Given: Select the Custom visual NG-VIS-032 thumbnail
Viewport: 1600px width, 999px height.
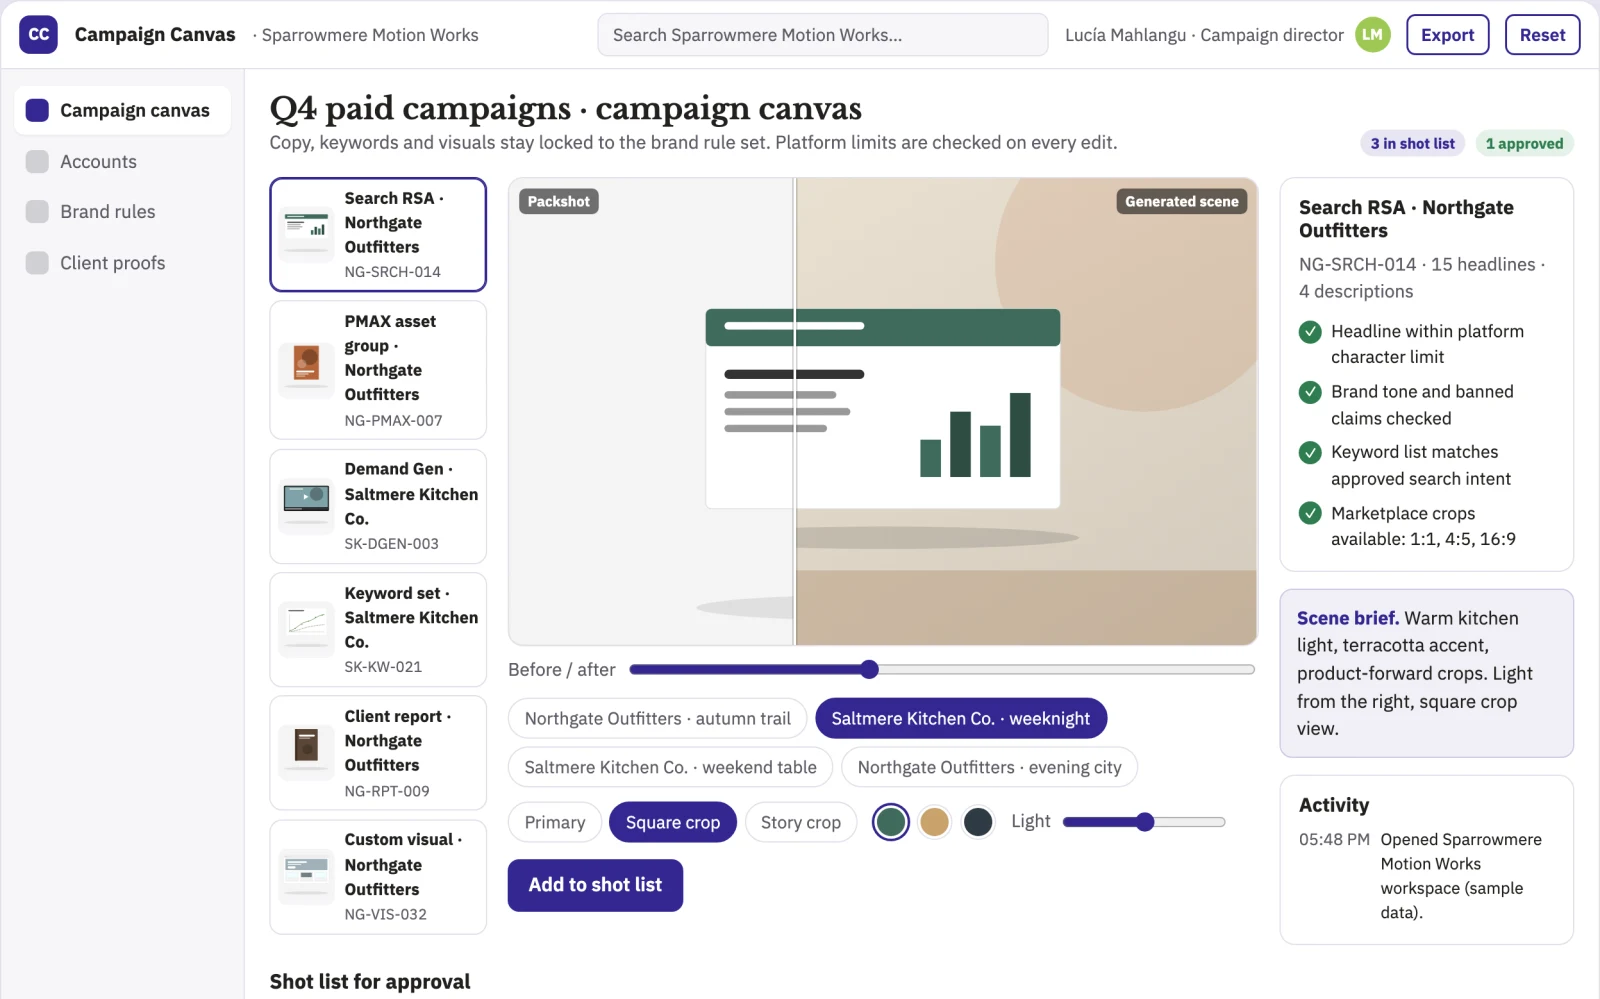Looking at the screenshot, I should pos(306,877).
